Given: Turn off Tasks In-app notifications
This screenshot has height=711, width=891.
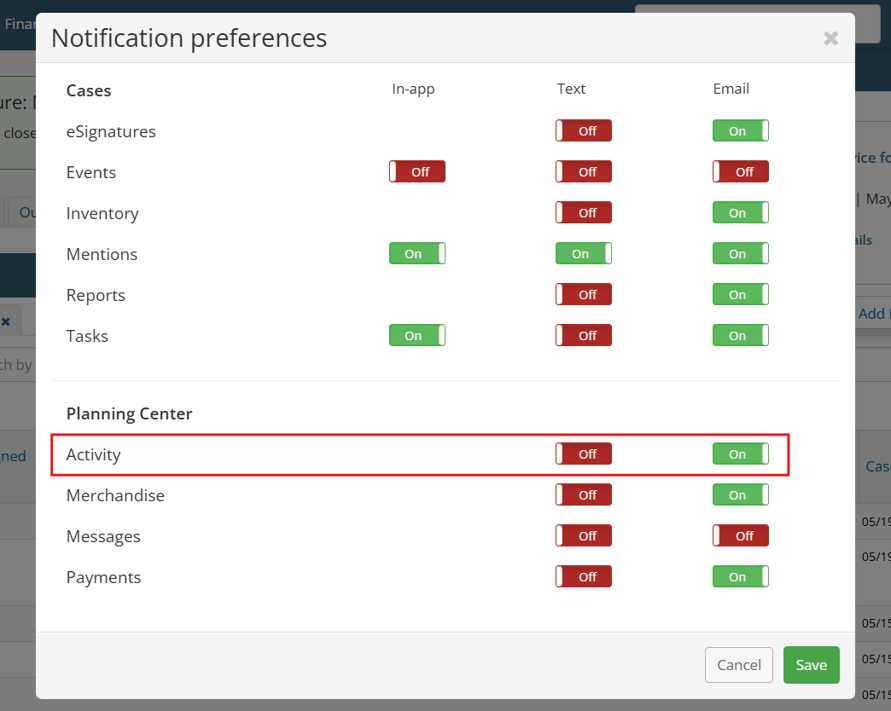Looking at the screenshot, I should 417,335.
